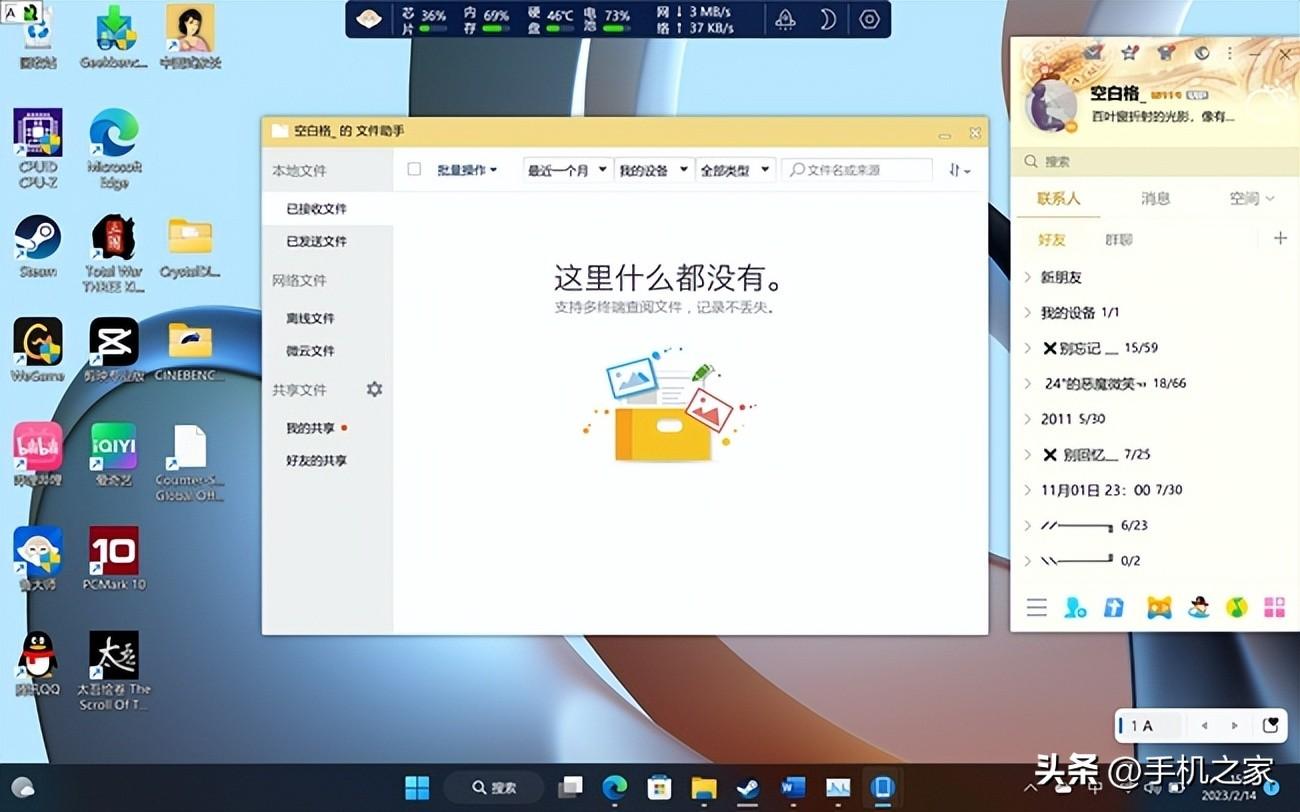
Task: Open Microsoft Store icon on taskbar
Action: point(659,788)
